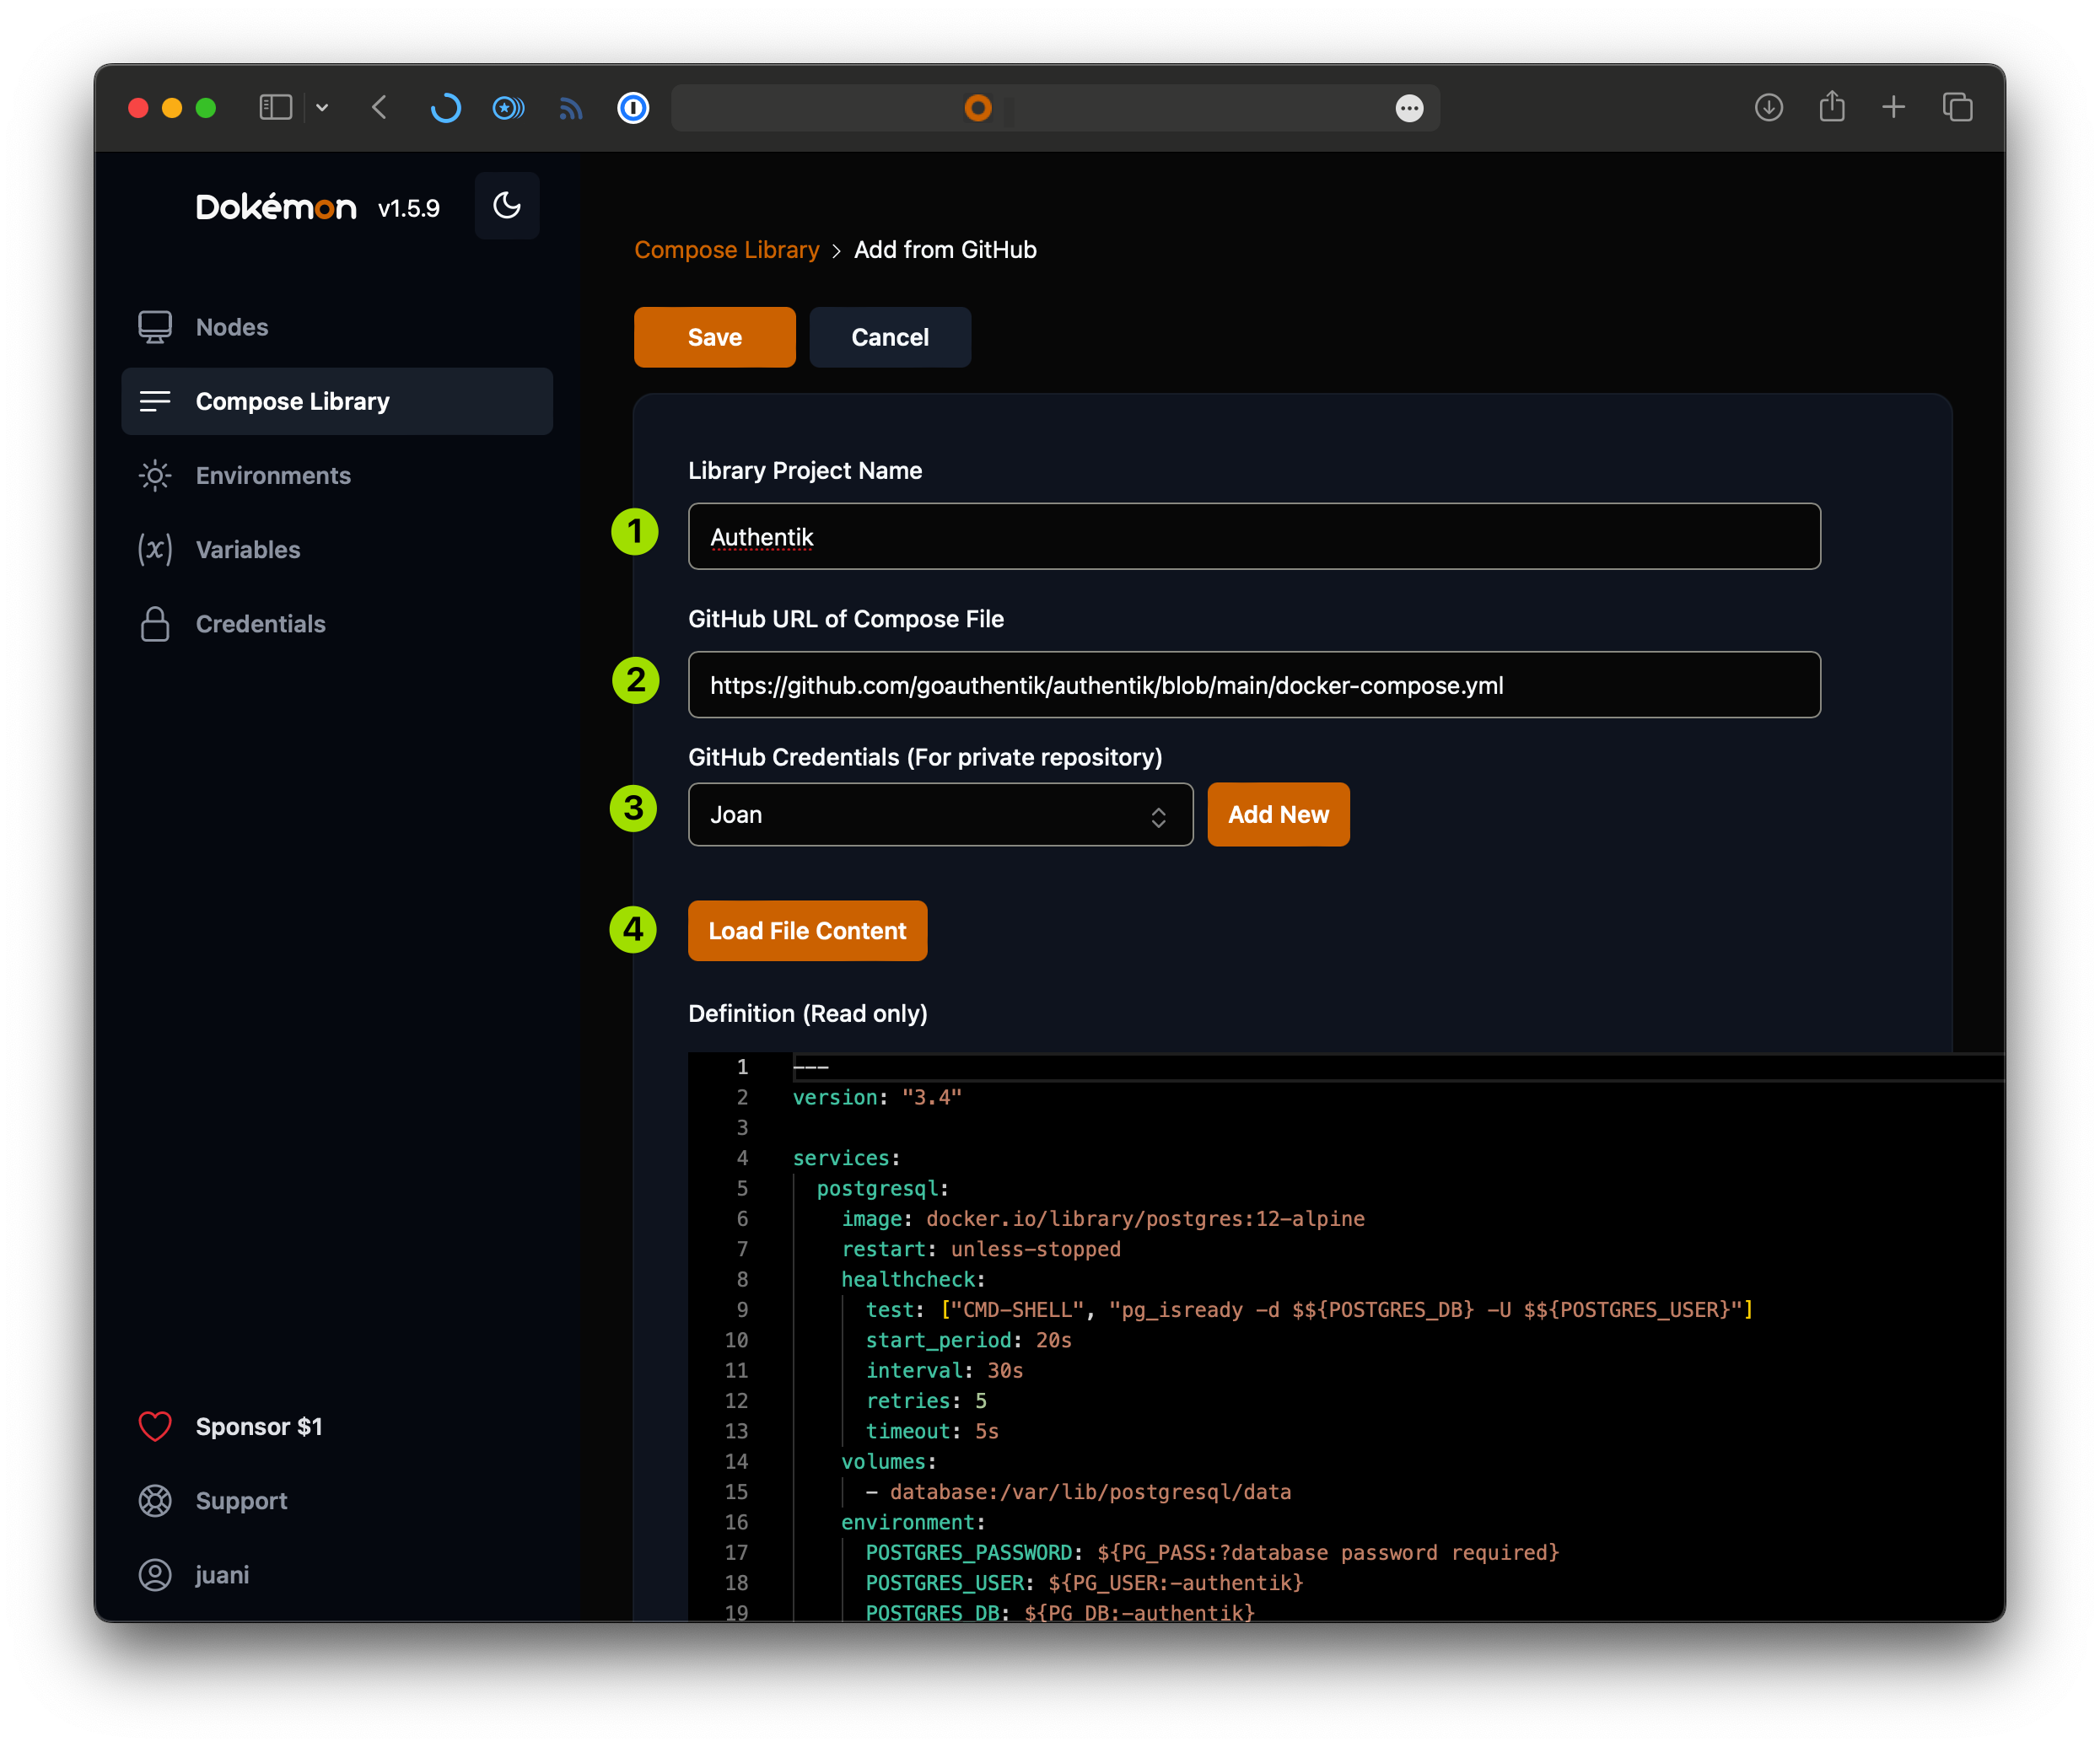Click the Dokémon logo
The image size is (2100, 1747).
tap(276, 207)
